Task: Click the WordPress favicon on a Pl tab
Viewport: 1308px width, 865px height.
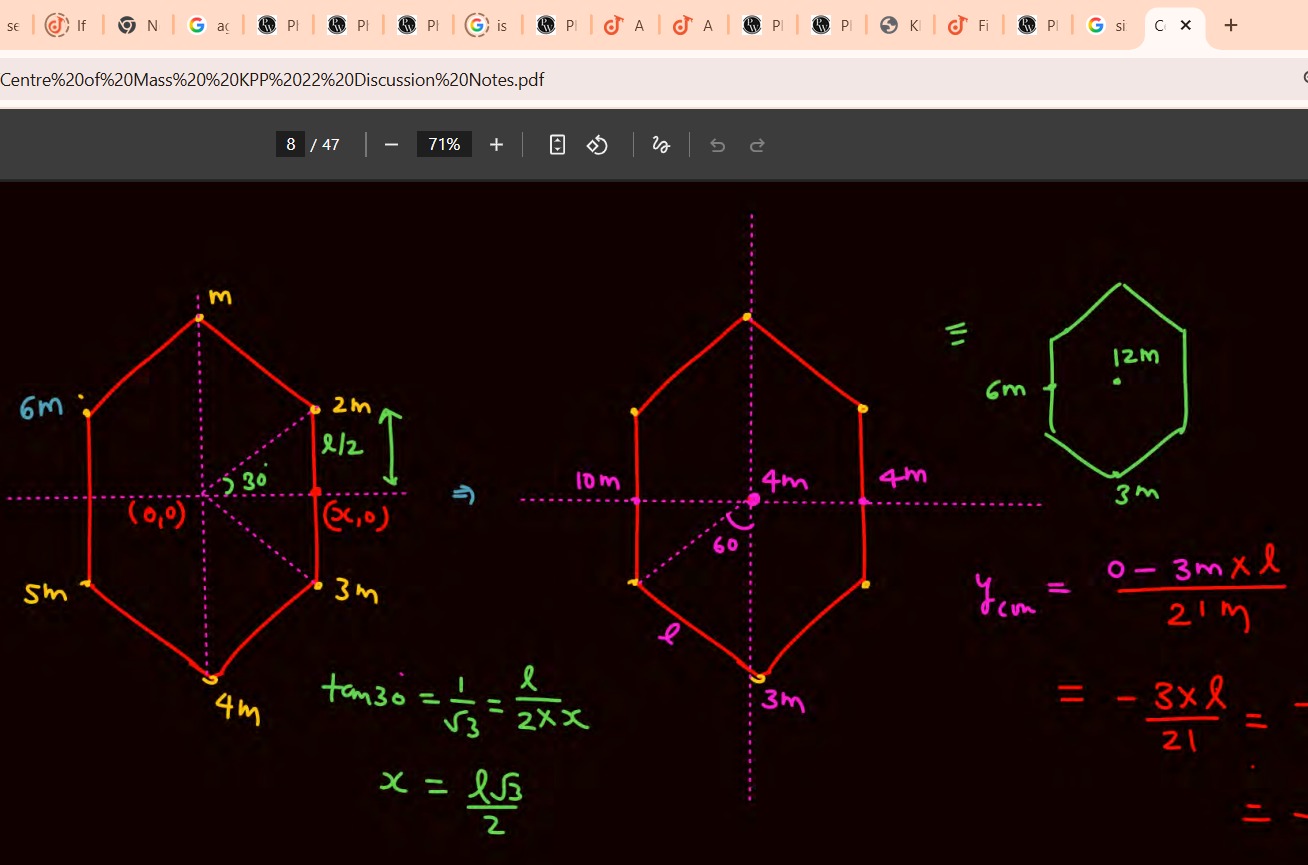Action: tap(266, 25)
